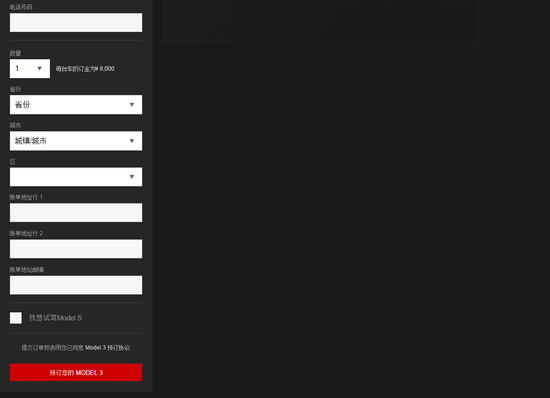This screenshot has height=398, width=550.
Task: Click the red 预订您的 MODEL 3 button
Action: 76,372
